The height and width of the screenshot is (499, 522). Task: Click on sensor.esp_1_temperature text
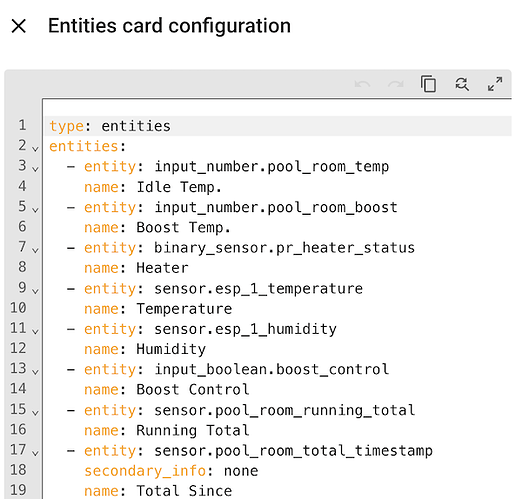click(259, 289)
